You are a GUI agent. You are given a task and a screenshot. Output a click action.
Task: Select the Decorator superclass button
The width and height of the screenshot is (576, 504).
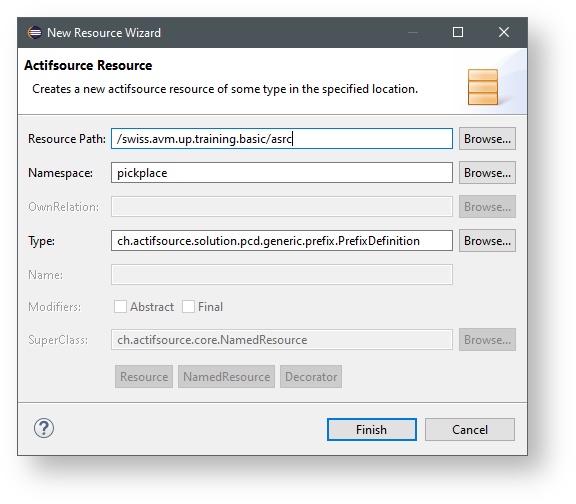[311, 377]
